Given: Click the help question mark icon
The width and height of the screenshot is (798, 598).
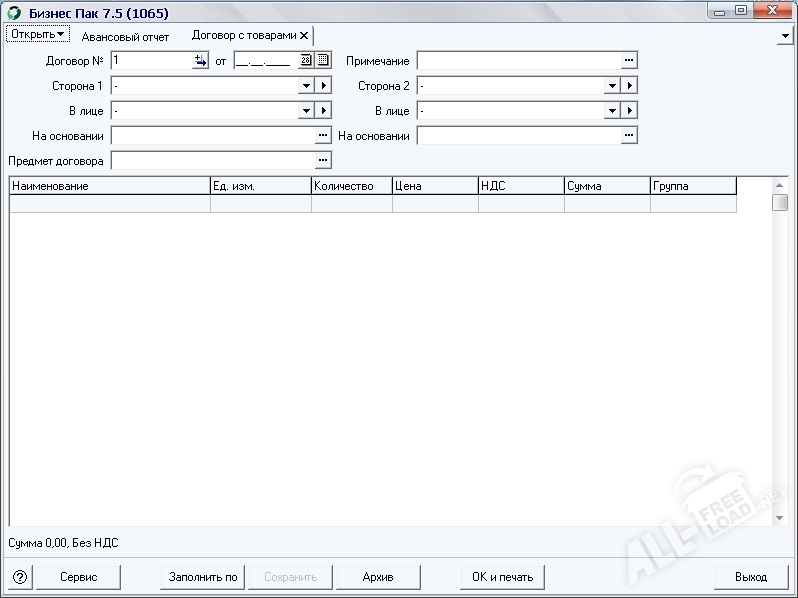Looking at the screenshot, I should point(20,577).
